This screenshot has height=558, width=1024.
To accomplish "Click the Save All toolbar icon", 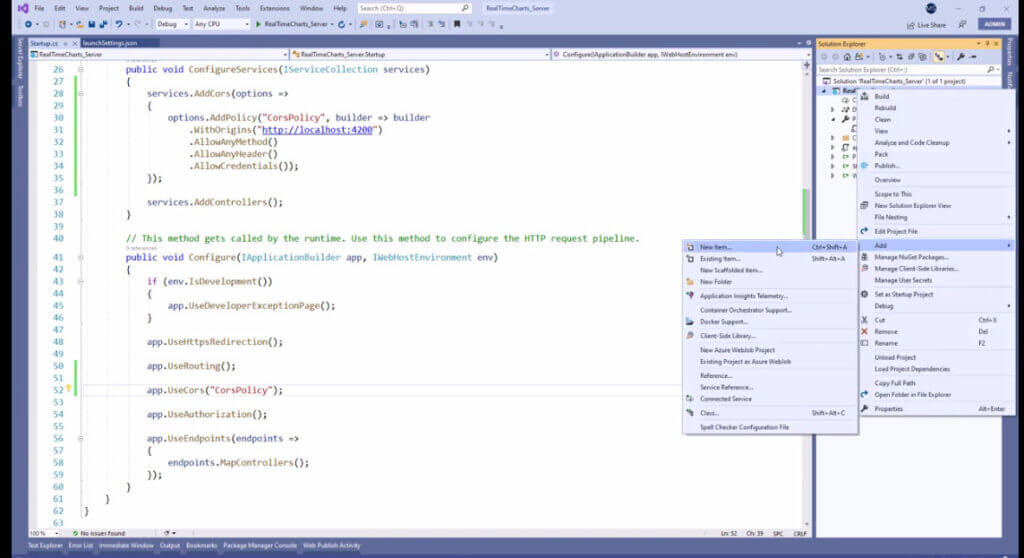I will pyautogui.click(x=103, y=24).
